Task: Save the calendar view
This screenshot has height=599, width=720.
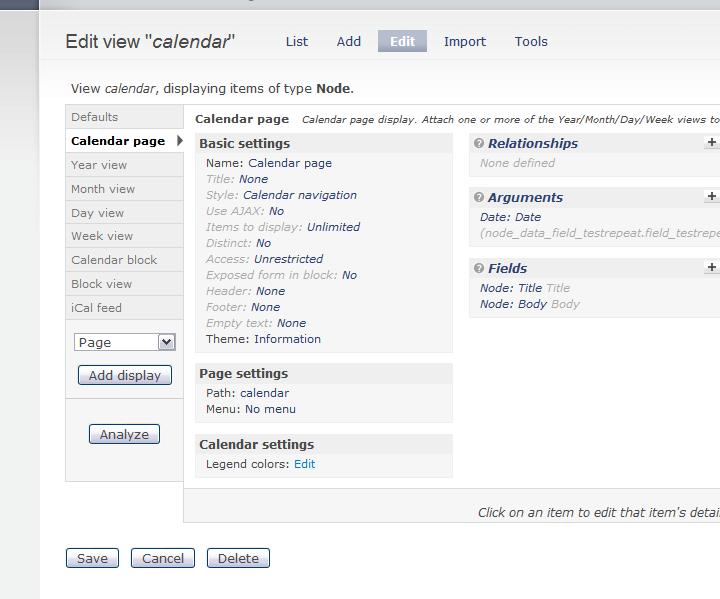Action: click(x=92, y=558)
